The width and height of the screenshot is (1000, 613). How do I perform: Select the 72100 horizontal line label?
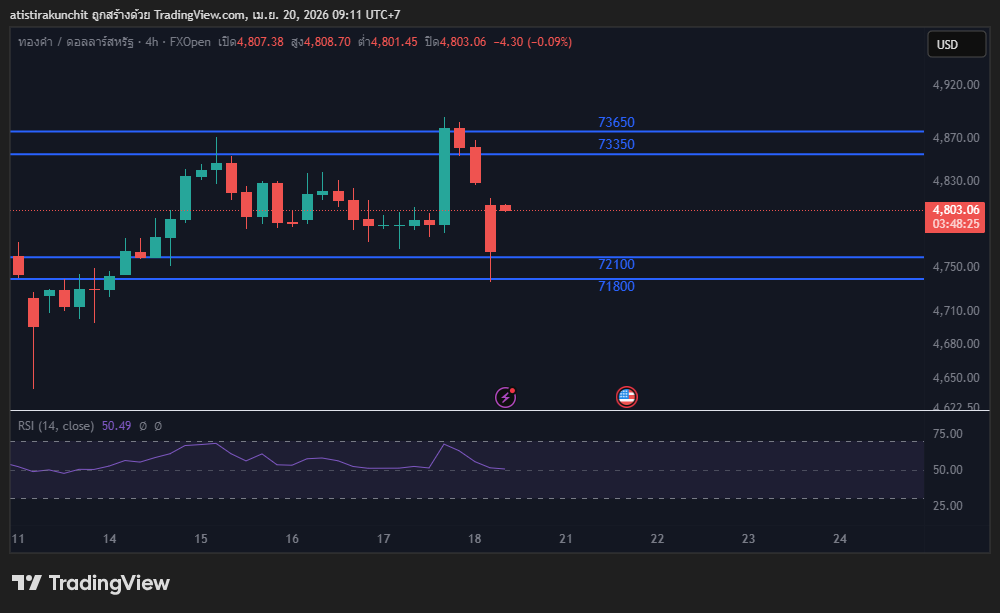tap(616, 264)
